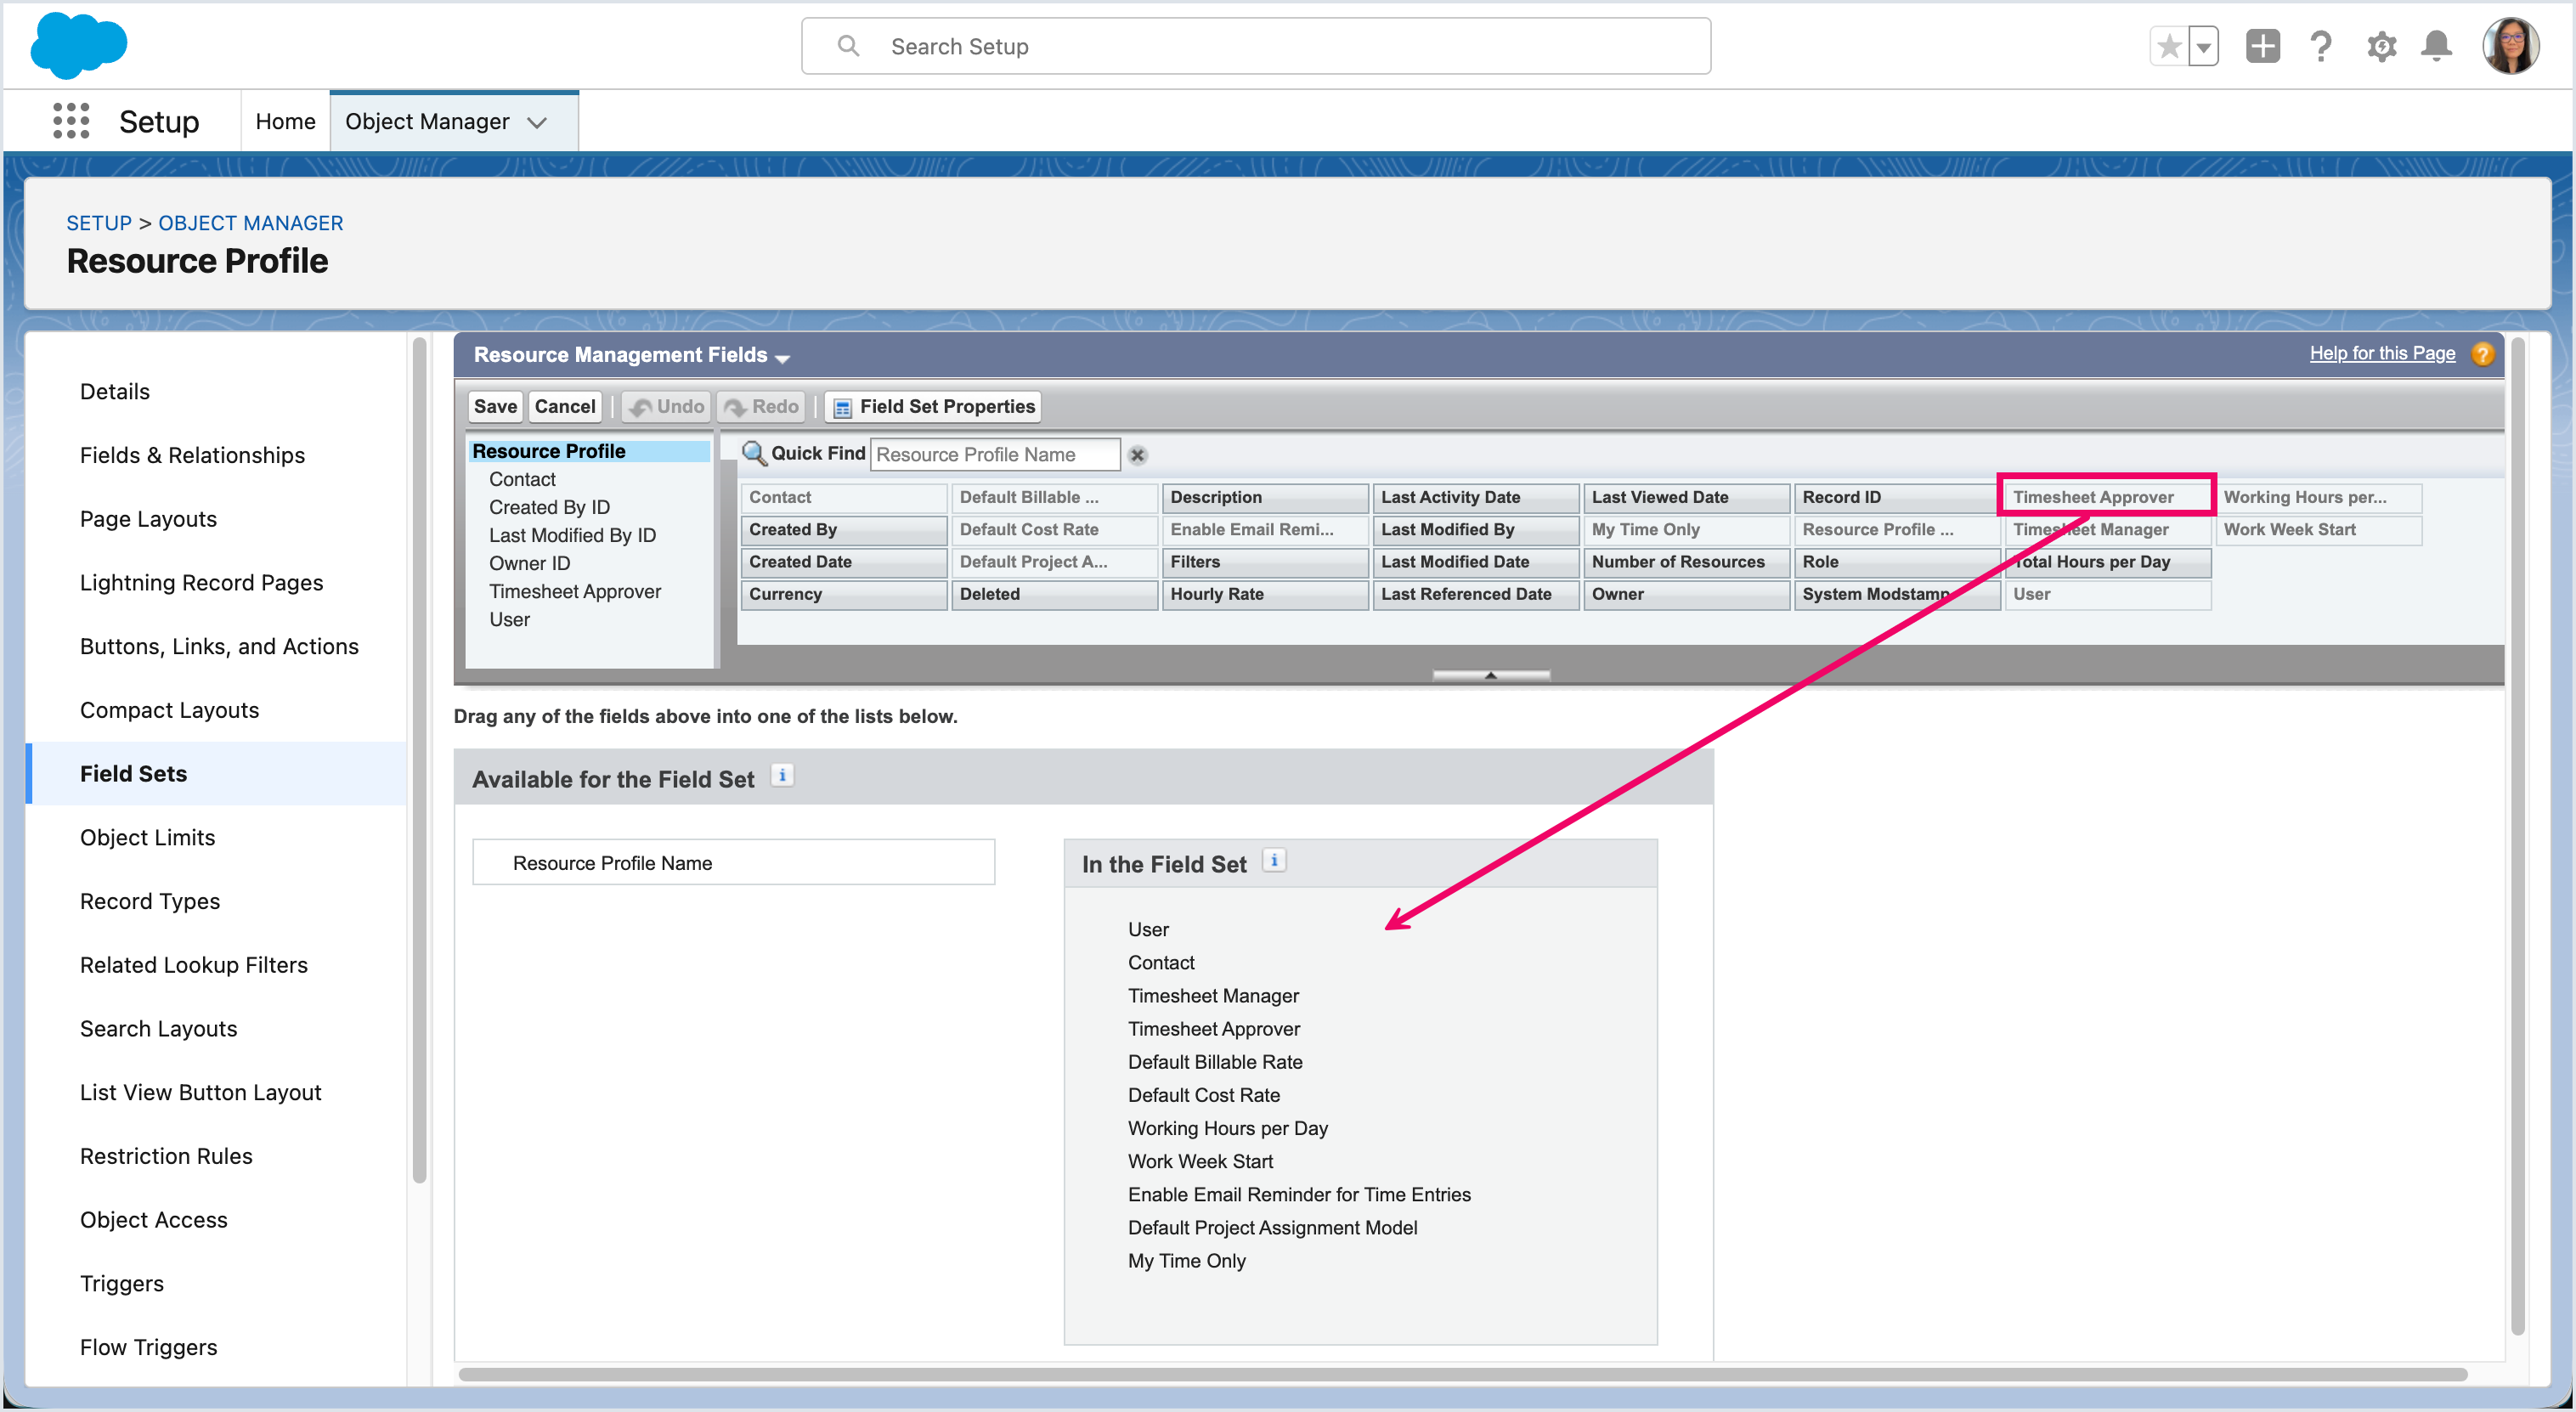Viewport: 2576px width, 1412px height.
Task: Open the global actions plus icon
Action: [x=2262, y=47]
